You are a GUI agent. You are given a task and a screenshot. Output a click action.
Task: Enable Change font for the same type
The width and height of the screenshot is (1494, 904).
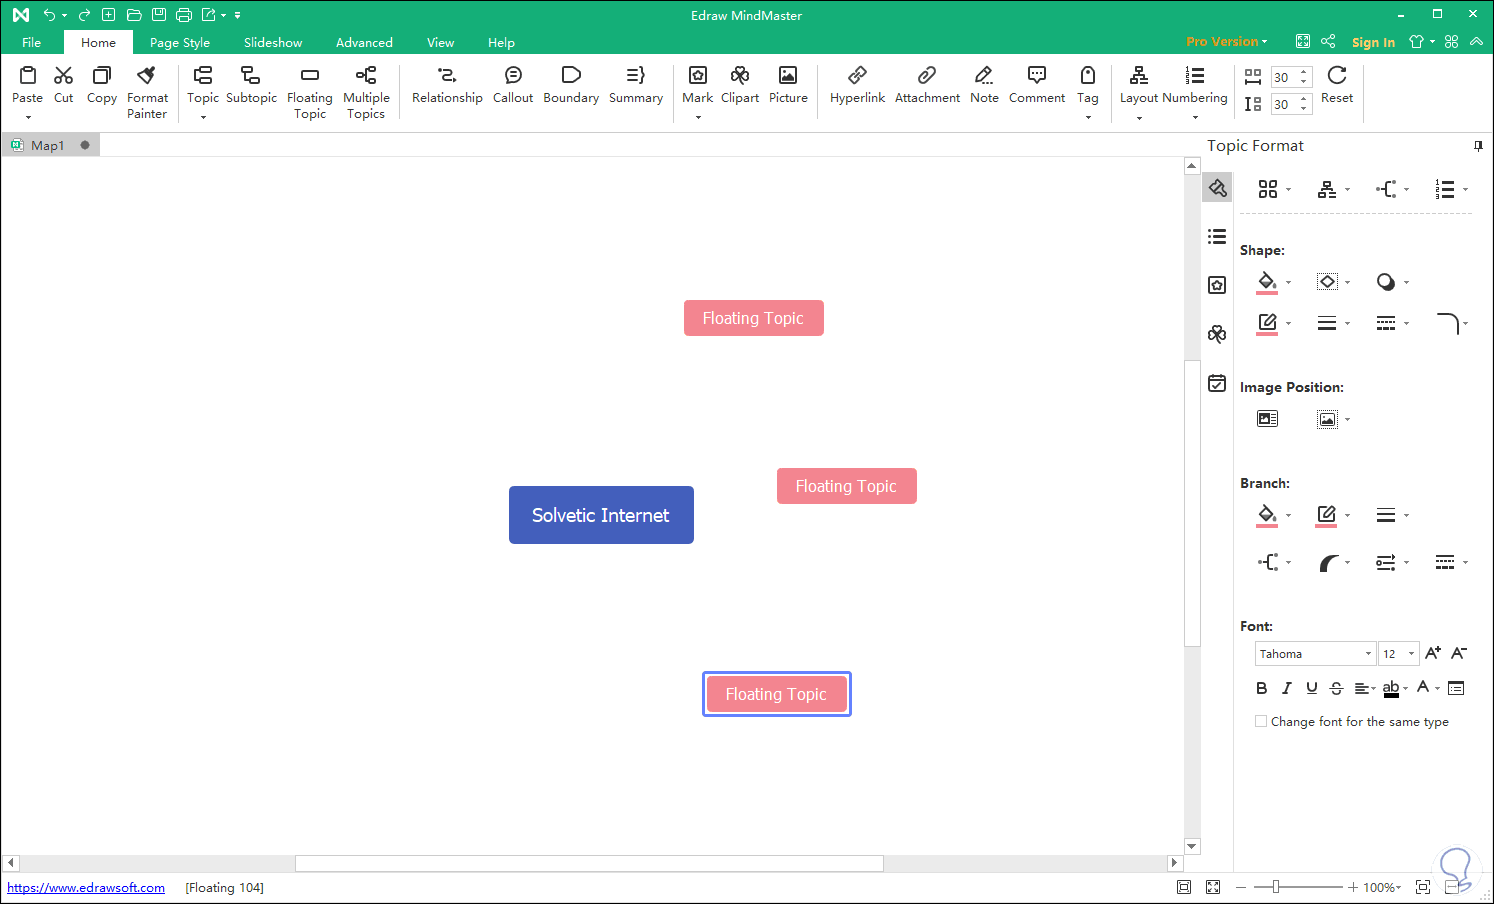[x=1261, y=721]
